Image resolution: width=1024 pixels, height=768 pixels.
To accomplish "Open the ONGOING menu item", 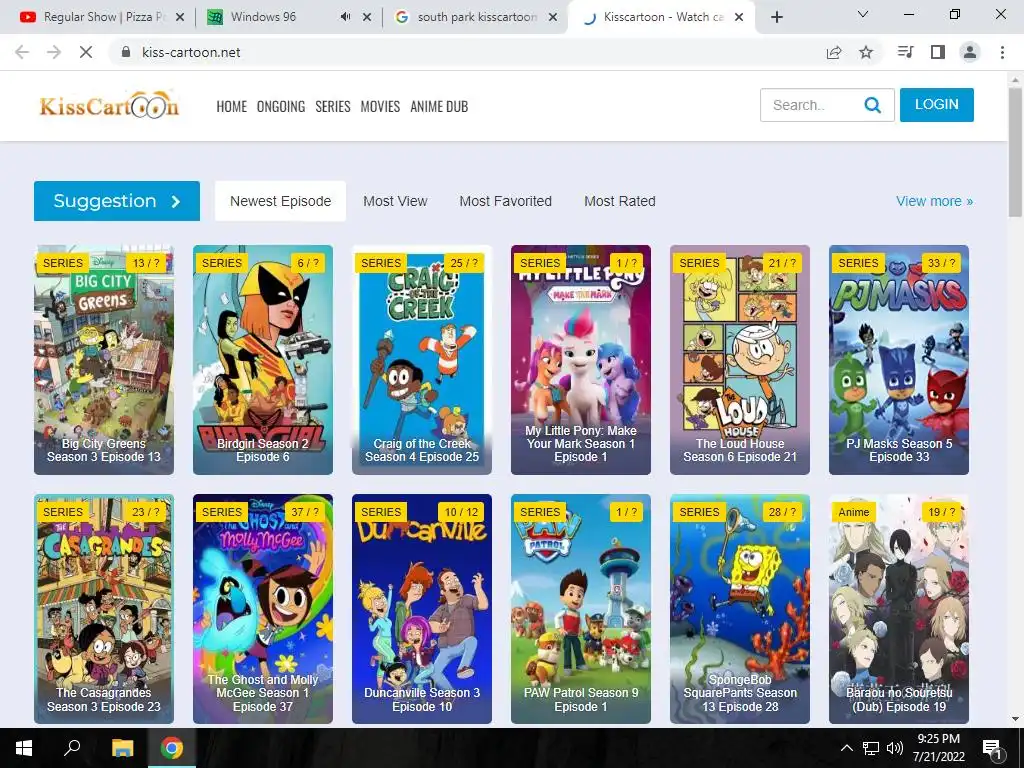I will (x=281, y=106).
